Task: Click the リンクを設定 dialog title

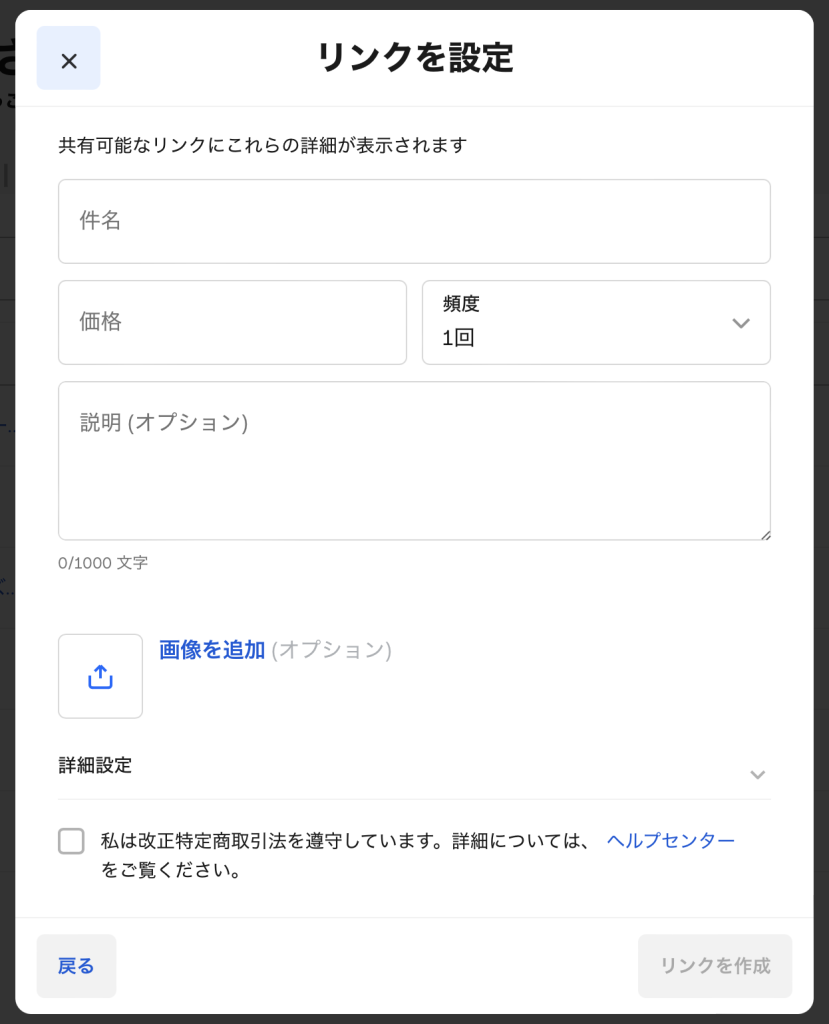Action: pos(414,58)
